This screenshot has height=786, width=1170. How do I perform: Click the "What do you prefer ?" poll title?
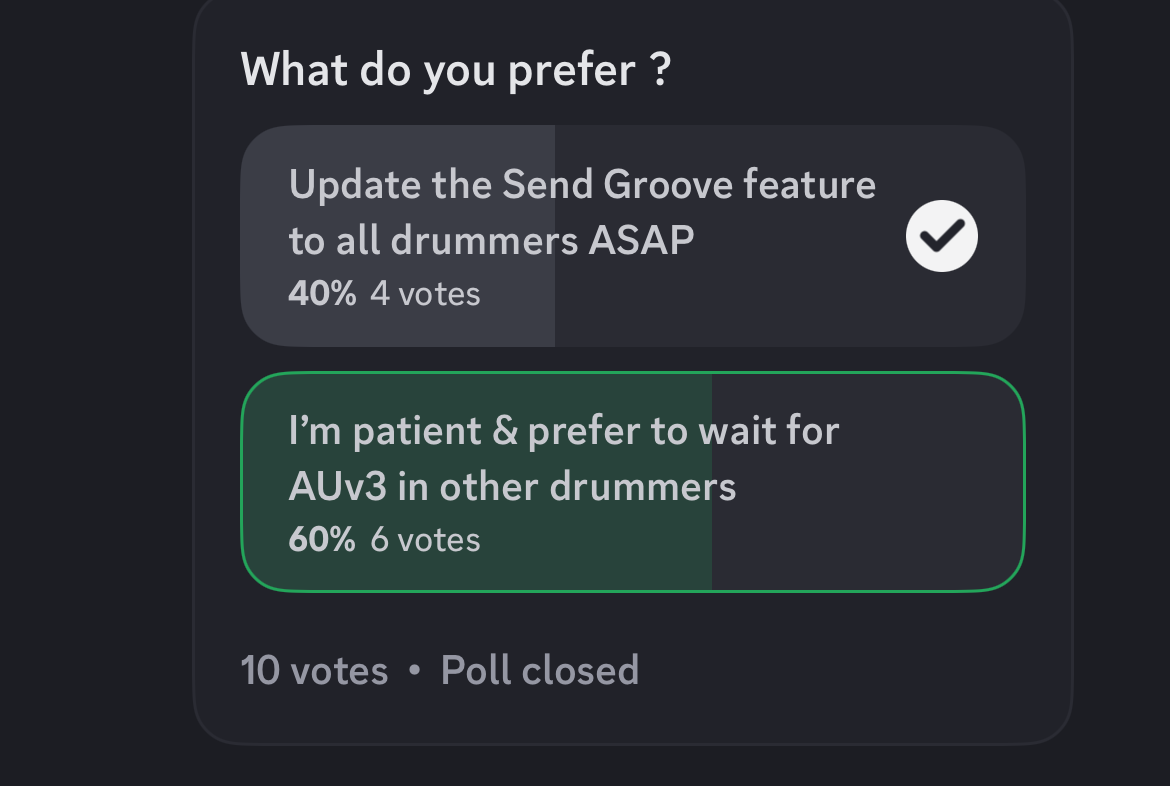click(456, 71)
